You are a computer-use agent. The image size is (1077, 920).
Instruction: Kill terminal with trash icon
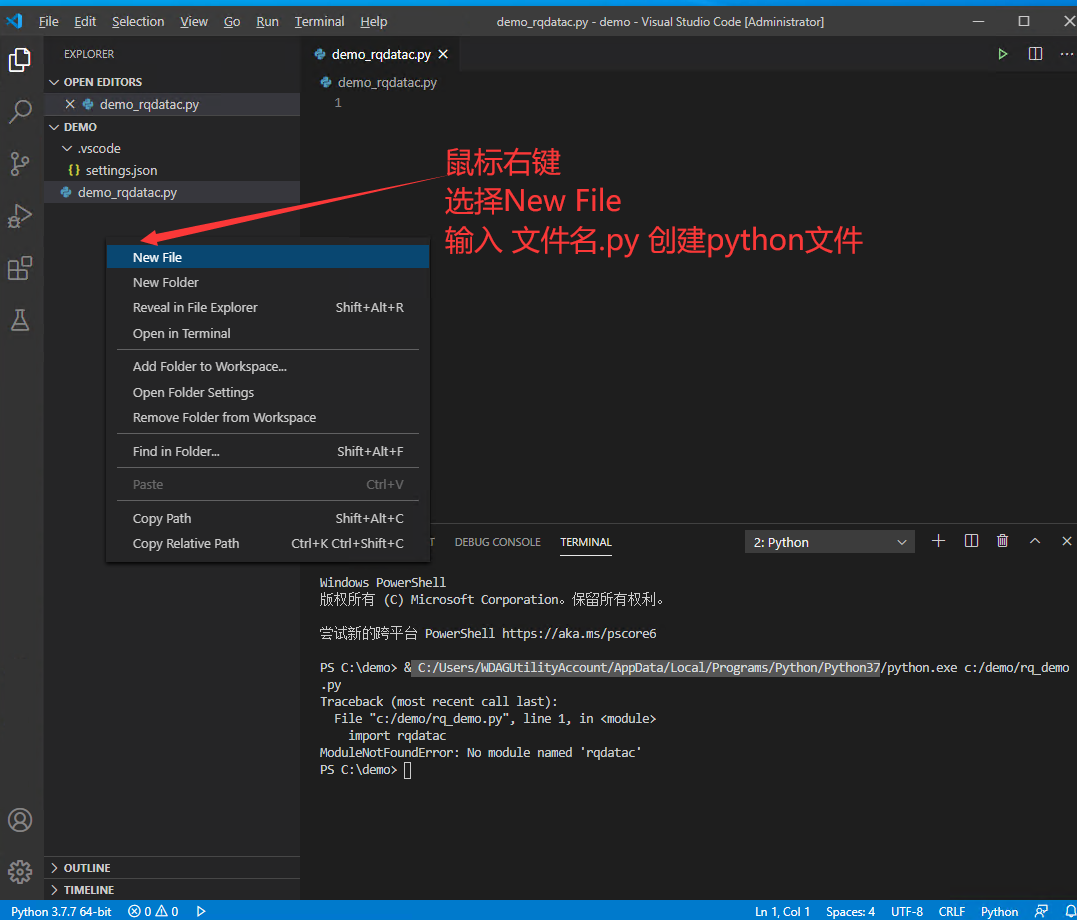pos(1002,541)
